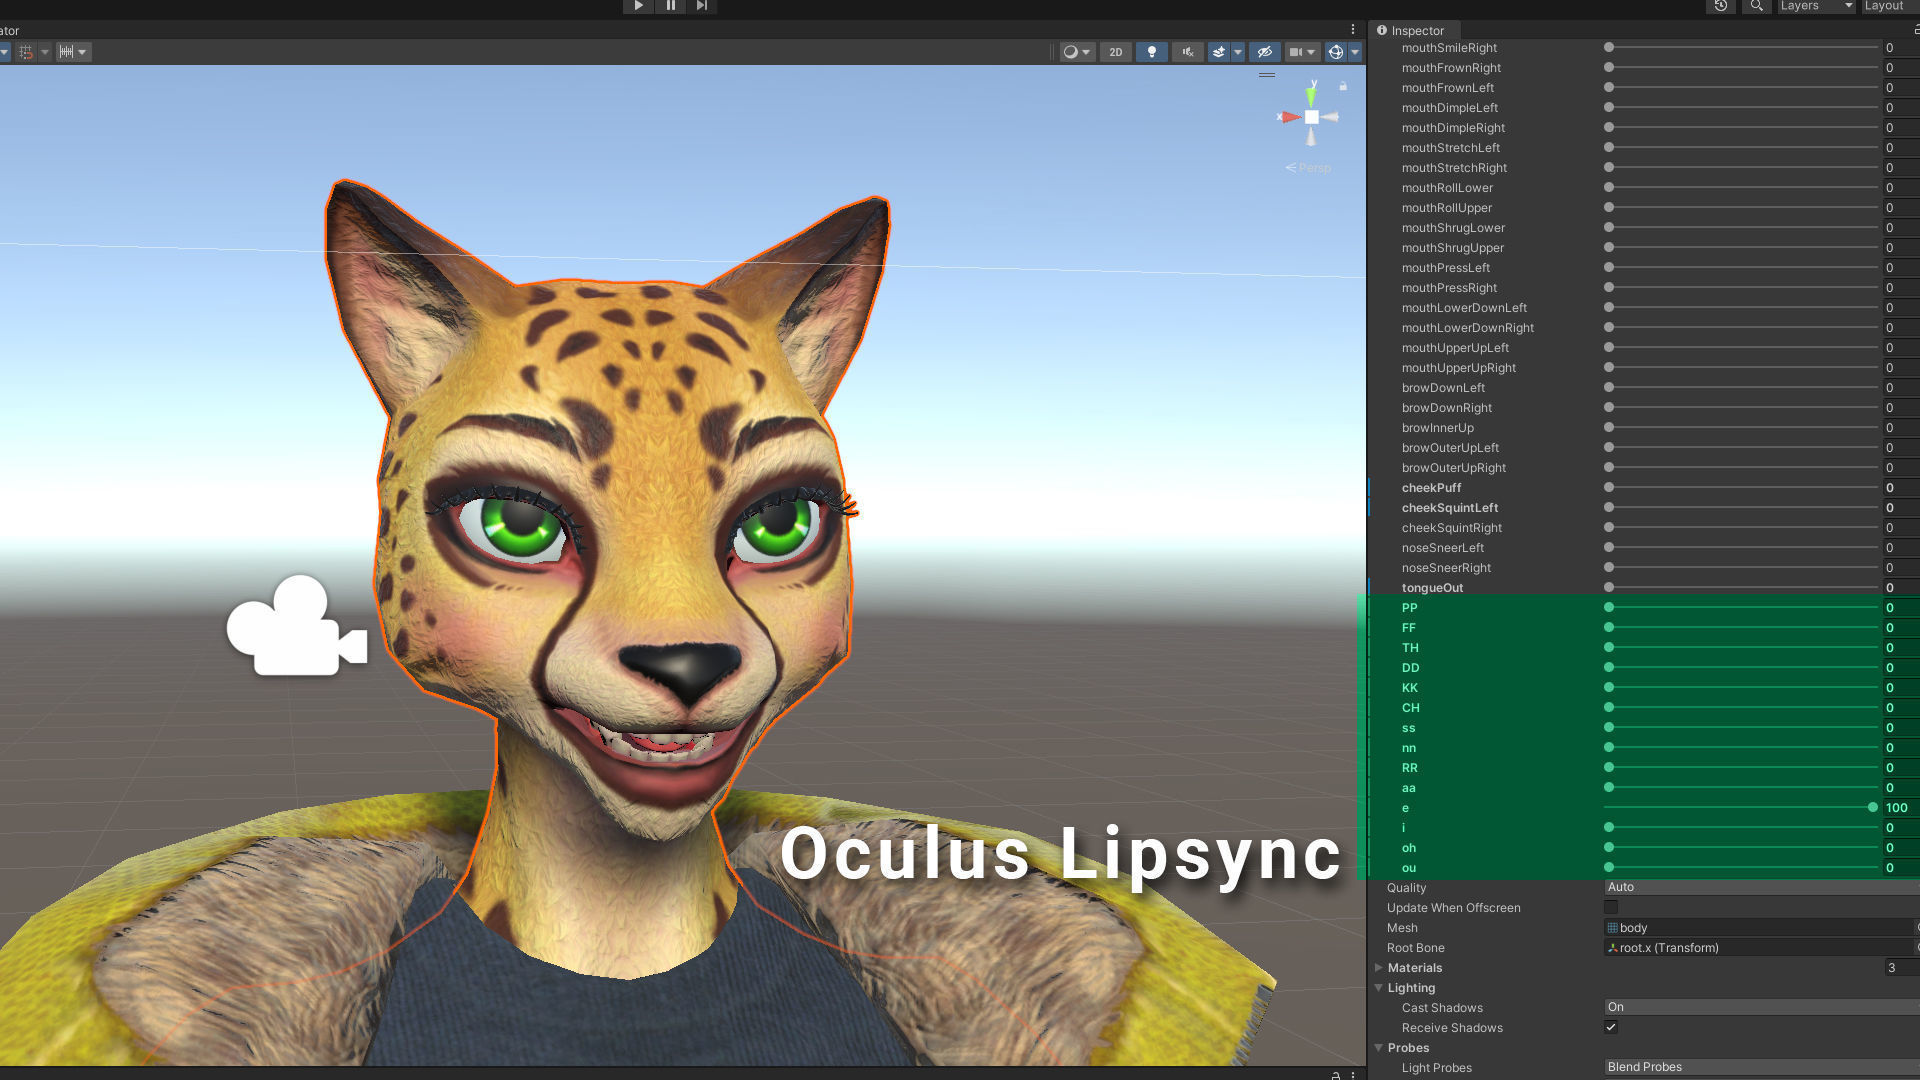Select the cheekPuff blendshape label
Screen dimensions: 1920x1080
point(1431,488)
